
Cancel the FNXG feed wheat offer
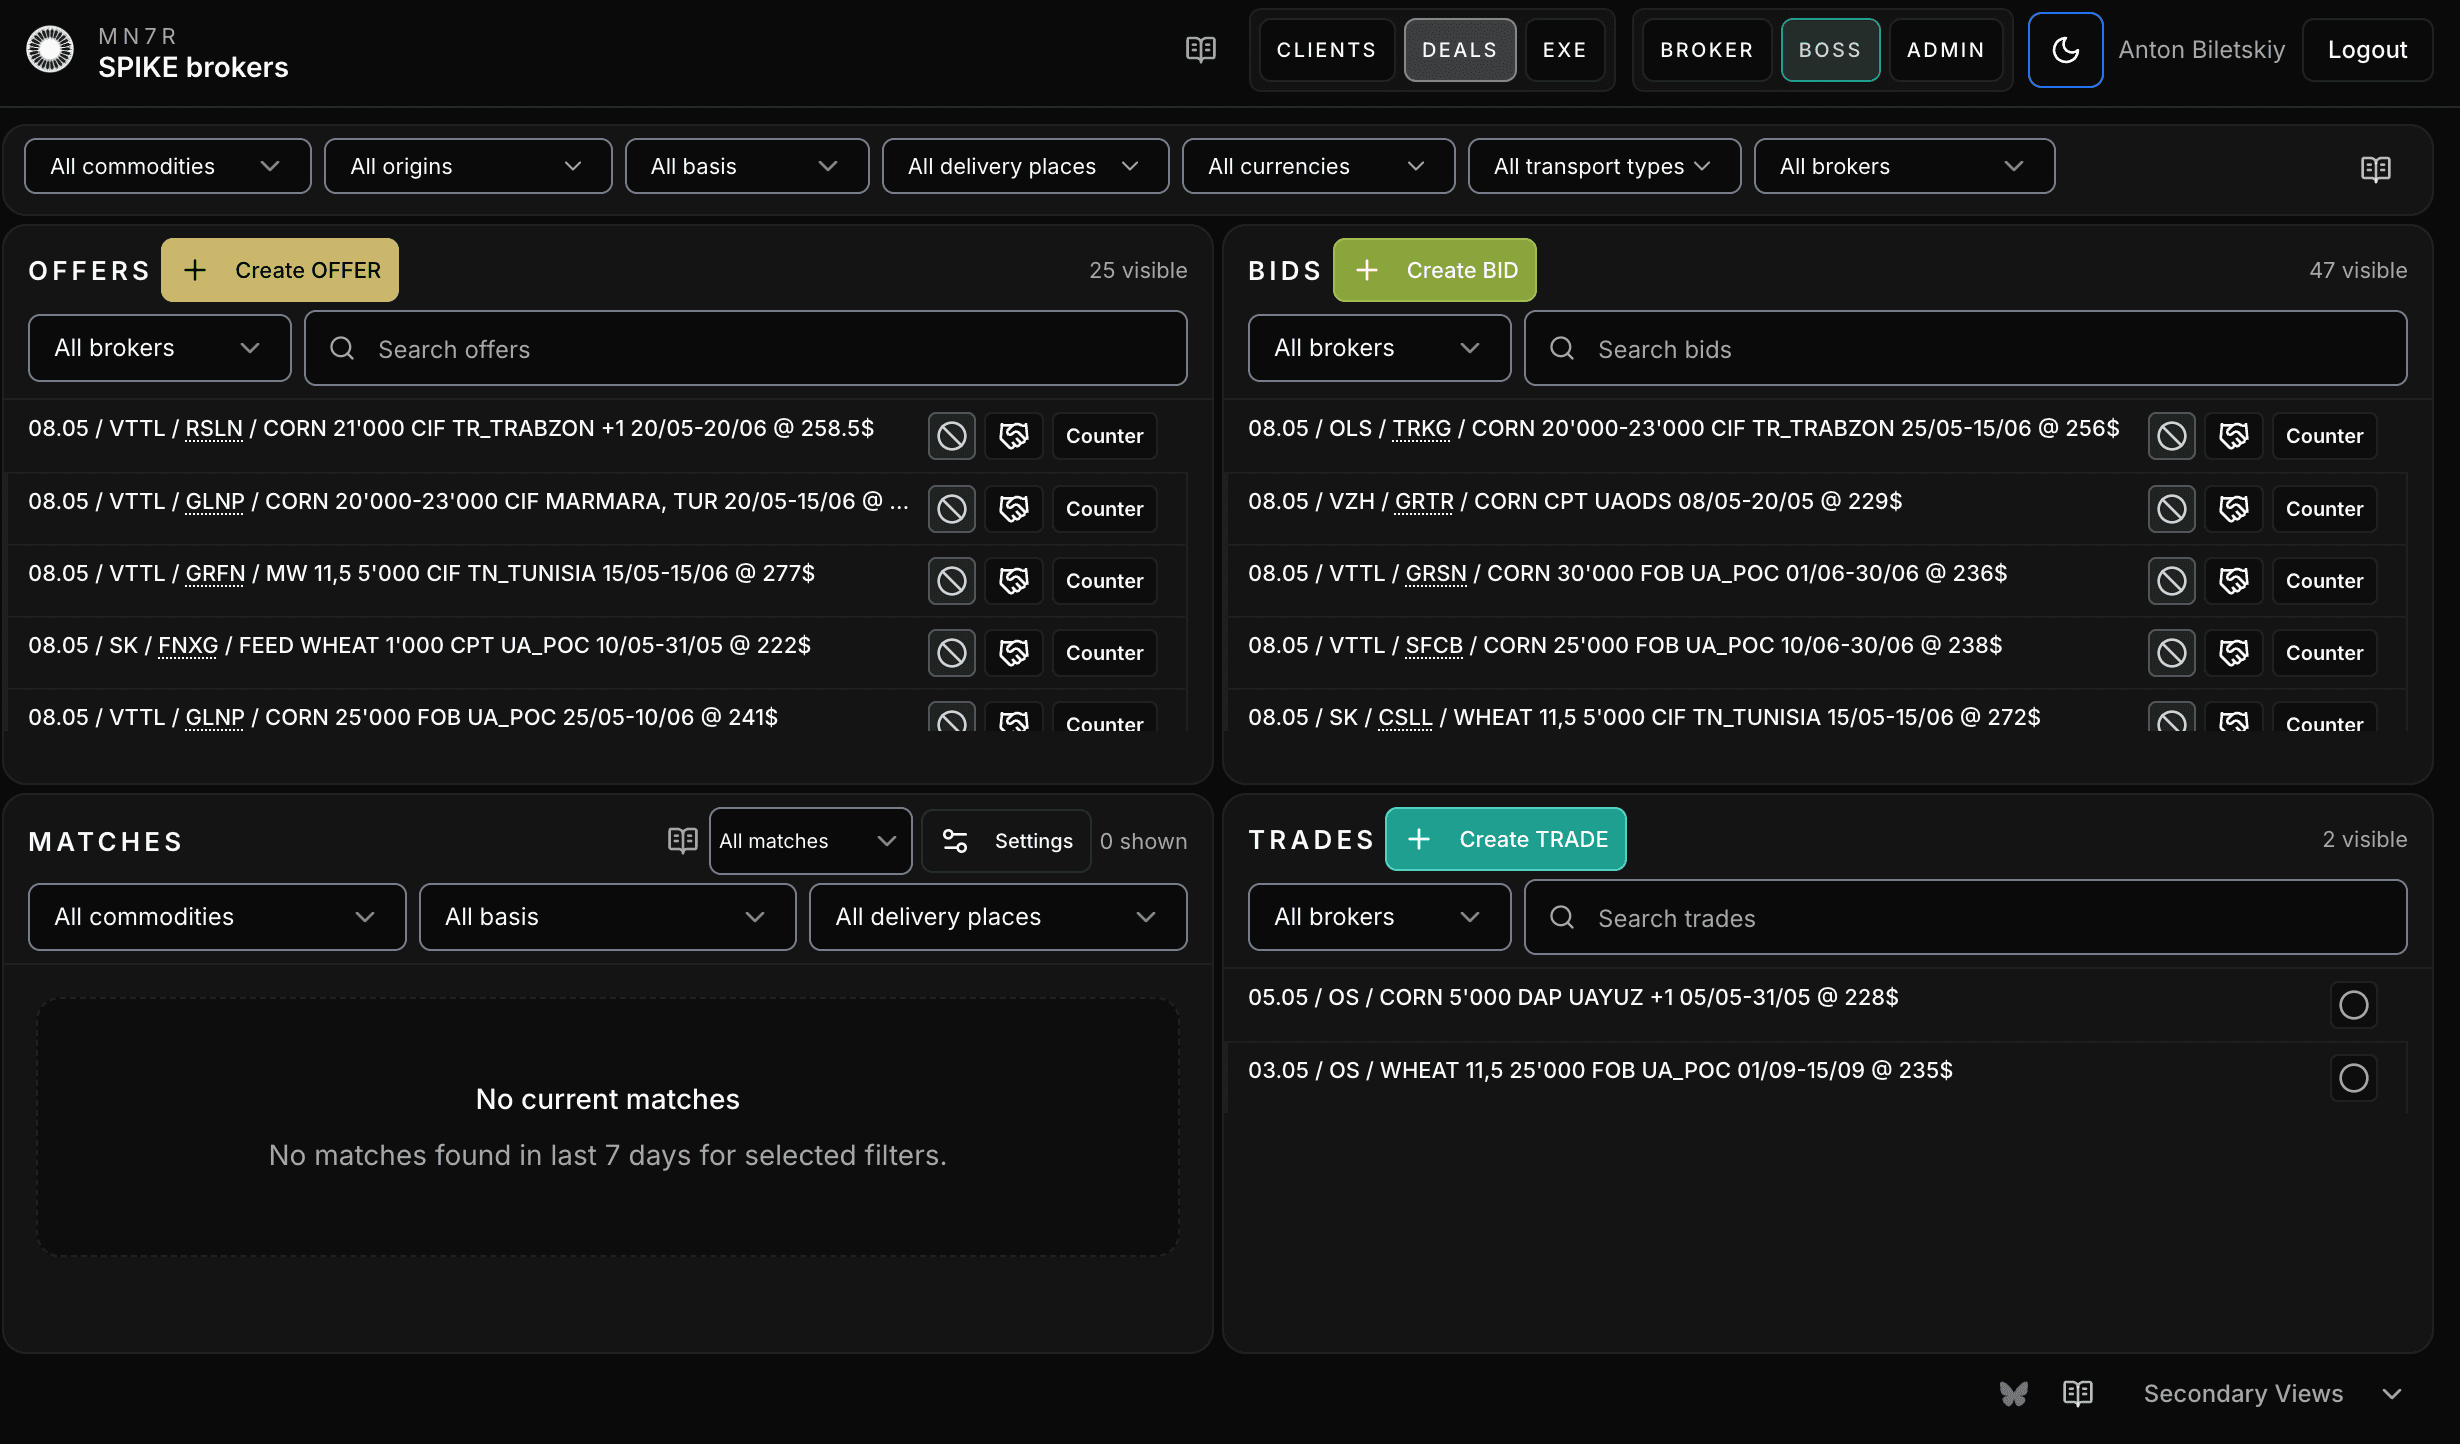click(x=951, y=653)
